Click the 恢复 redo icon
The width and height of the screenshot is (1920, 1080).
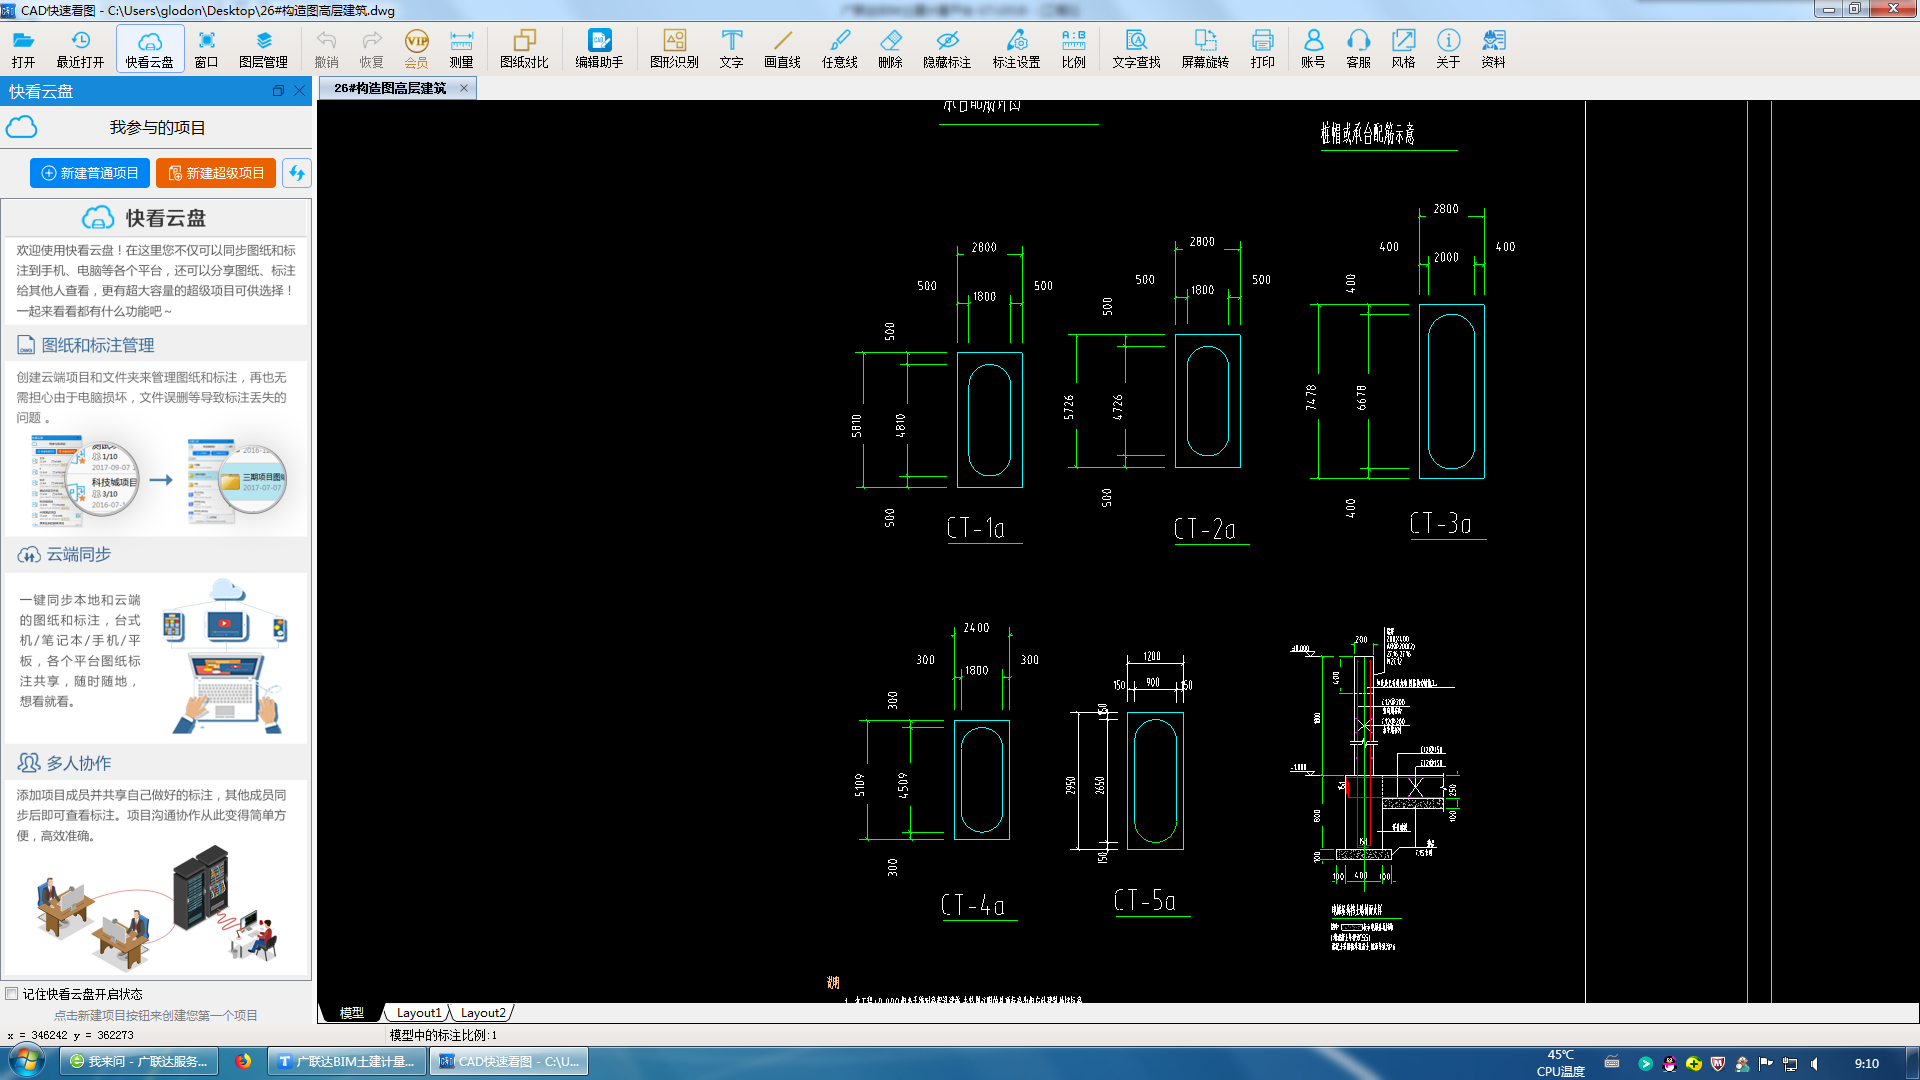pos(371,48)
